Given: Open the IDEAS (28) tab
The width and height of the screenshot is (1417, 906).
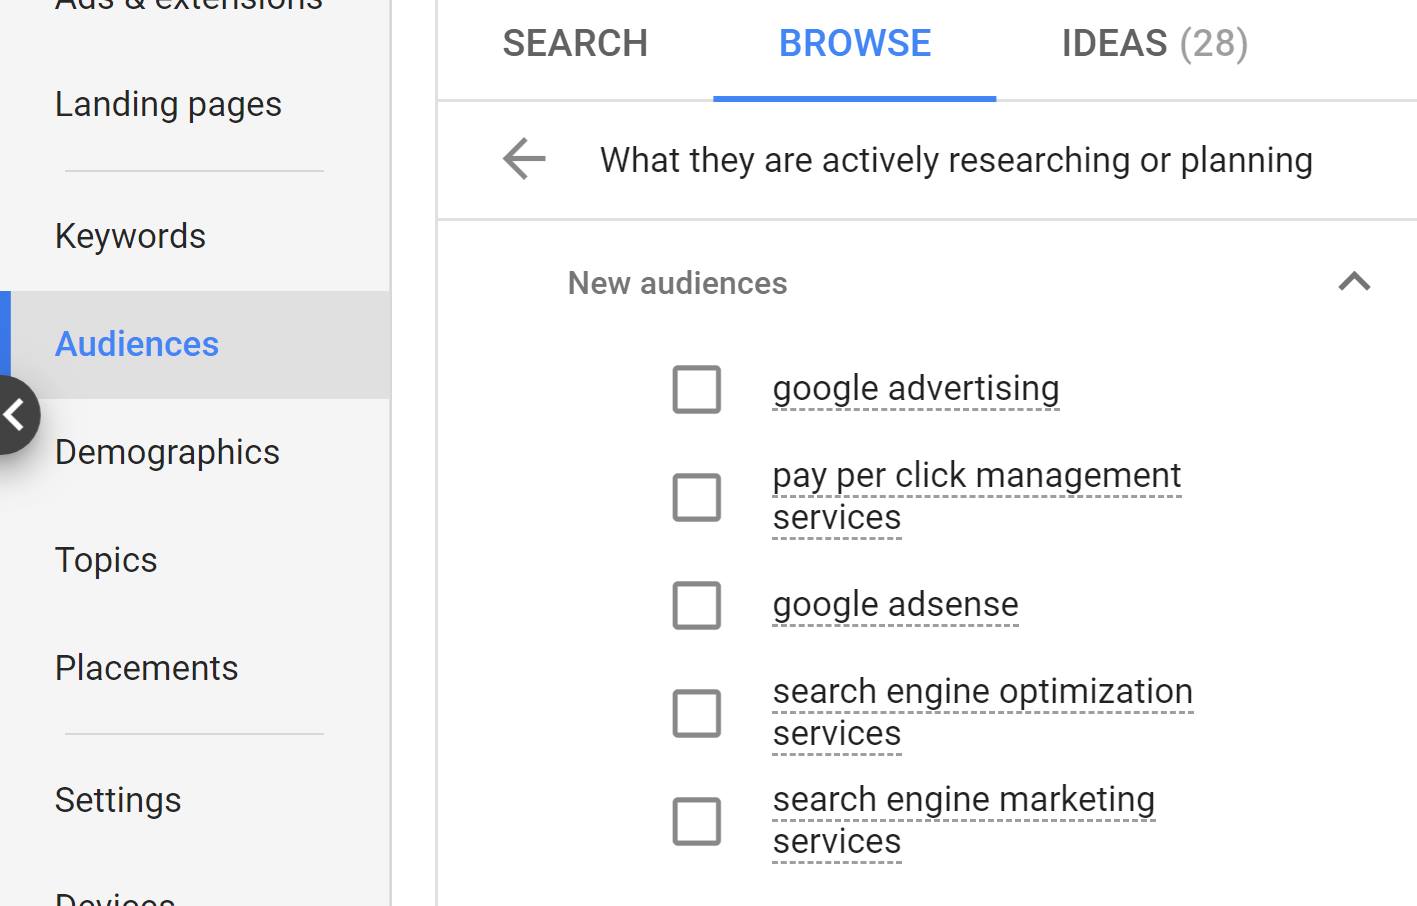Looking at the screenshot, I should tap(1155, 43).
